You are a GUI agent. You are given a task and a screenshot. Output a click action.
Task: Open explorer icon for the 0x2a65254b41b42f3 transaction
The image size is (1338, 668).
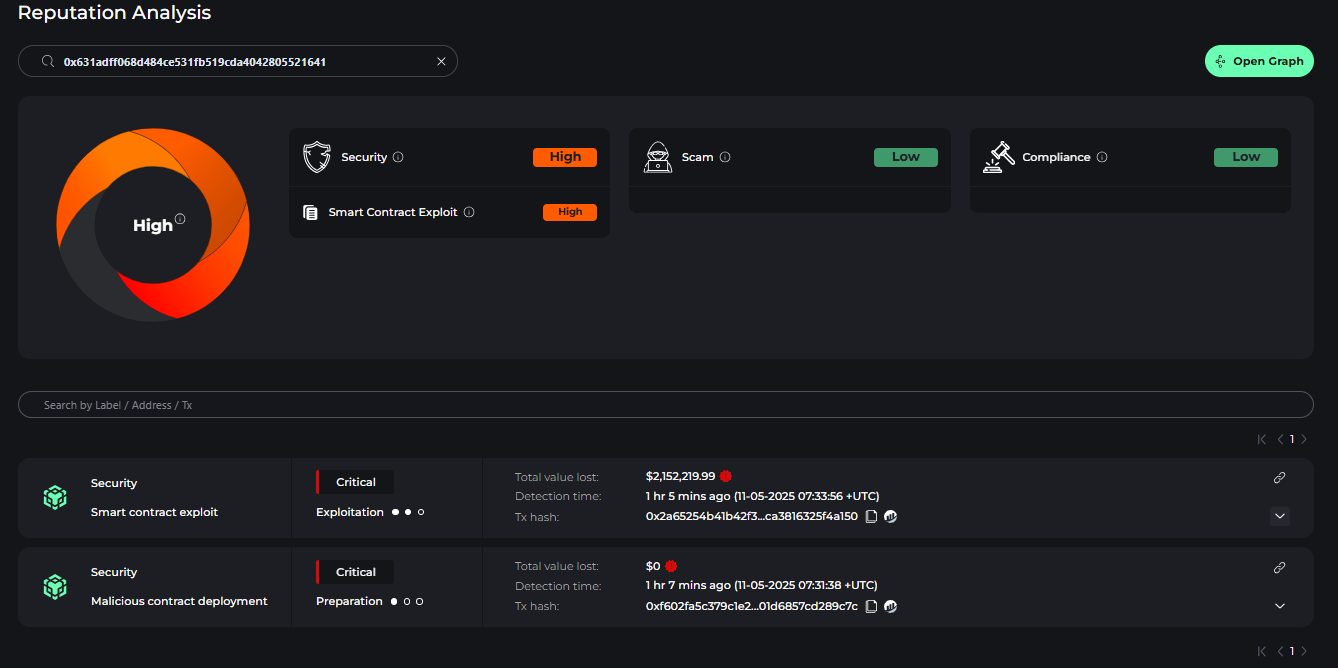[890, 517]
